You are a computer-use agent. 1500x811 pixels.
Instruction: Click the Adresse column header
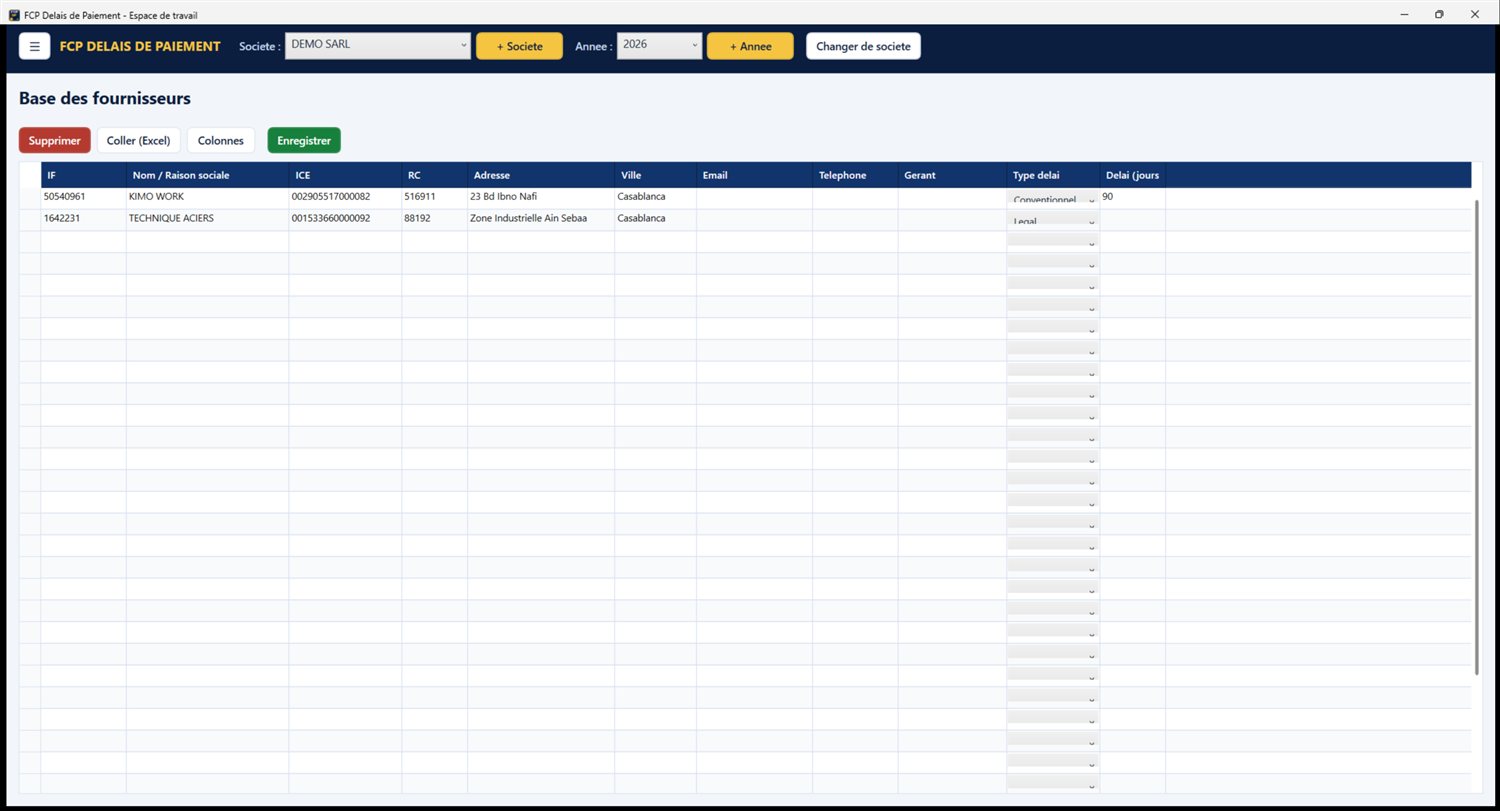541,175
